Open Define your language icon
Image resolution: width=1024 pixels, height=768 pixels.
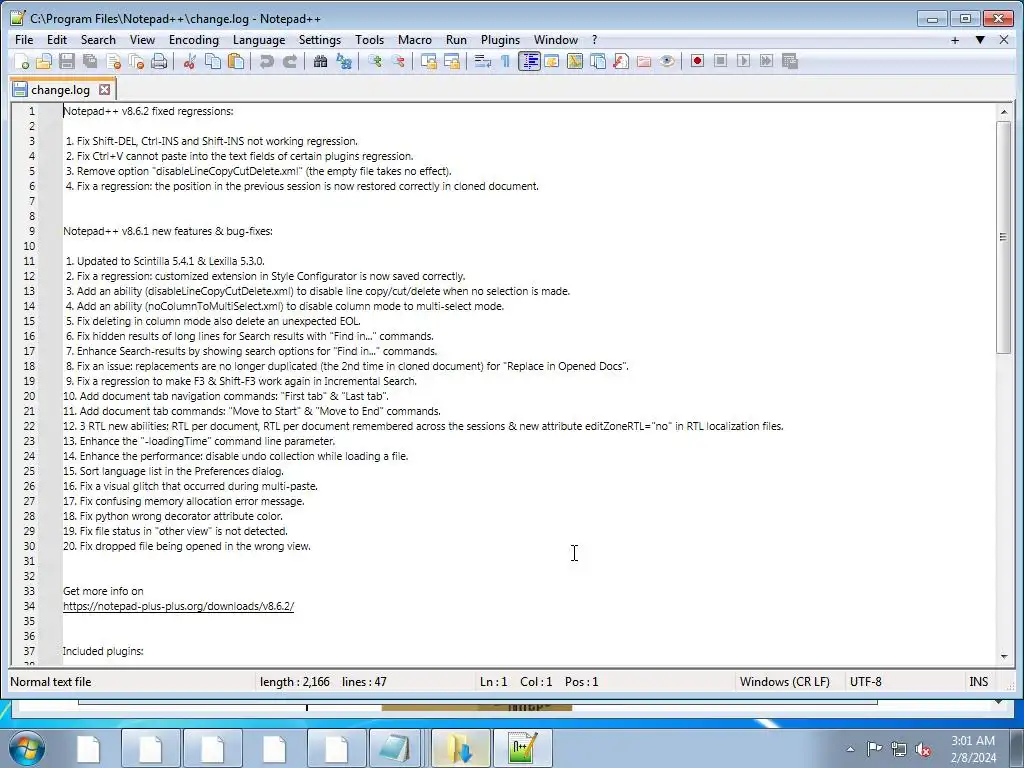(x=552, y=61)
